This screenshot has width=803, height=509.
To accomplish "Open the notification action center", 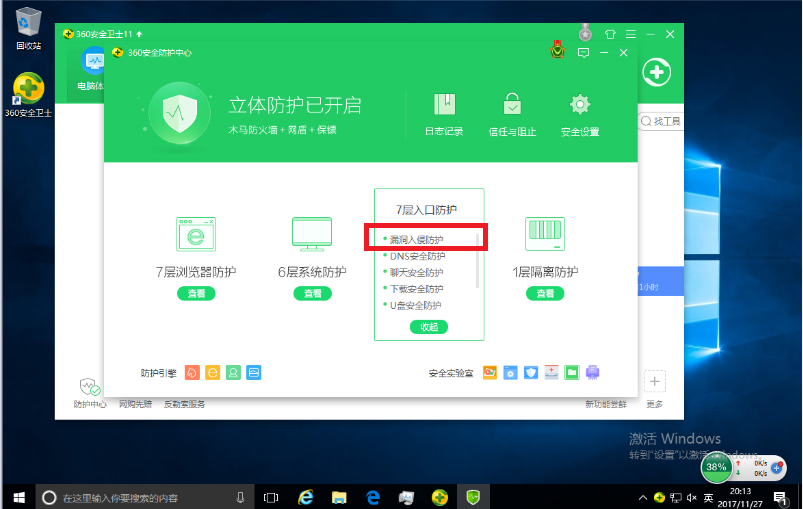I will (x=780, y=497).
